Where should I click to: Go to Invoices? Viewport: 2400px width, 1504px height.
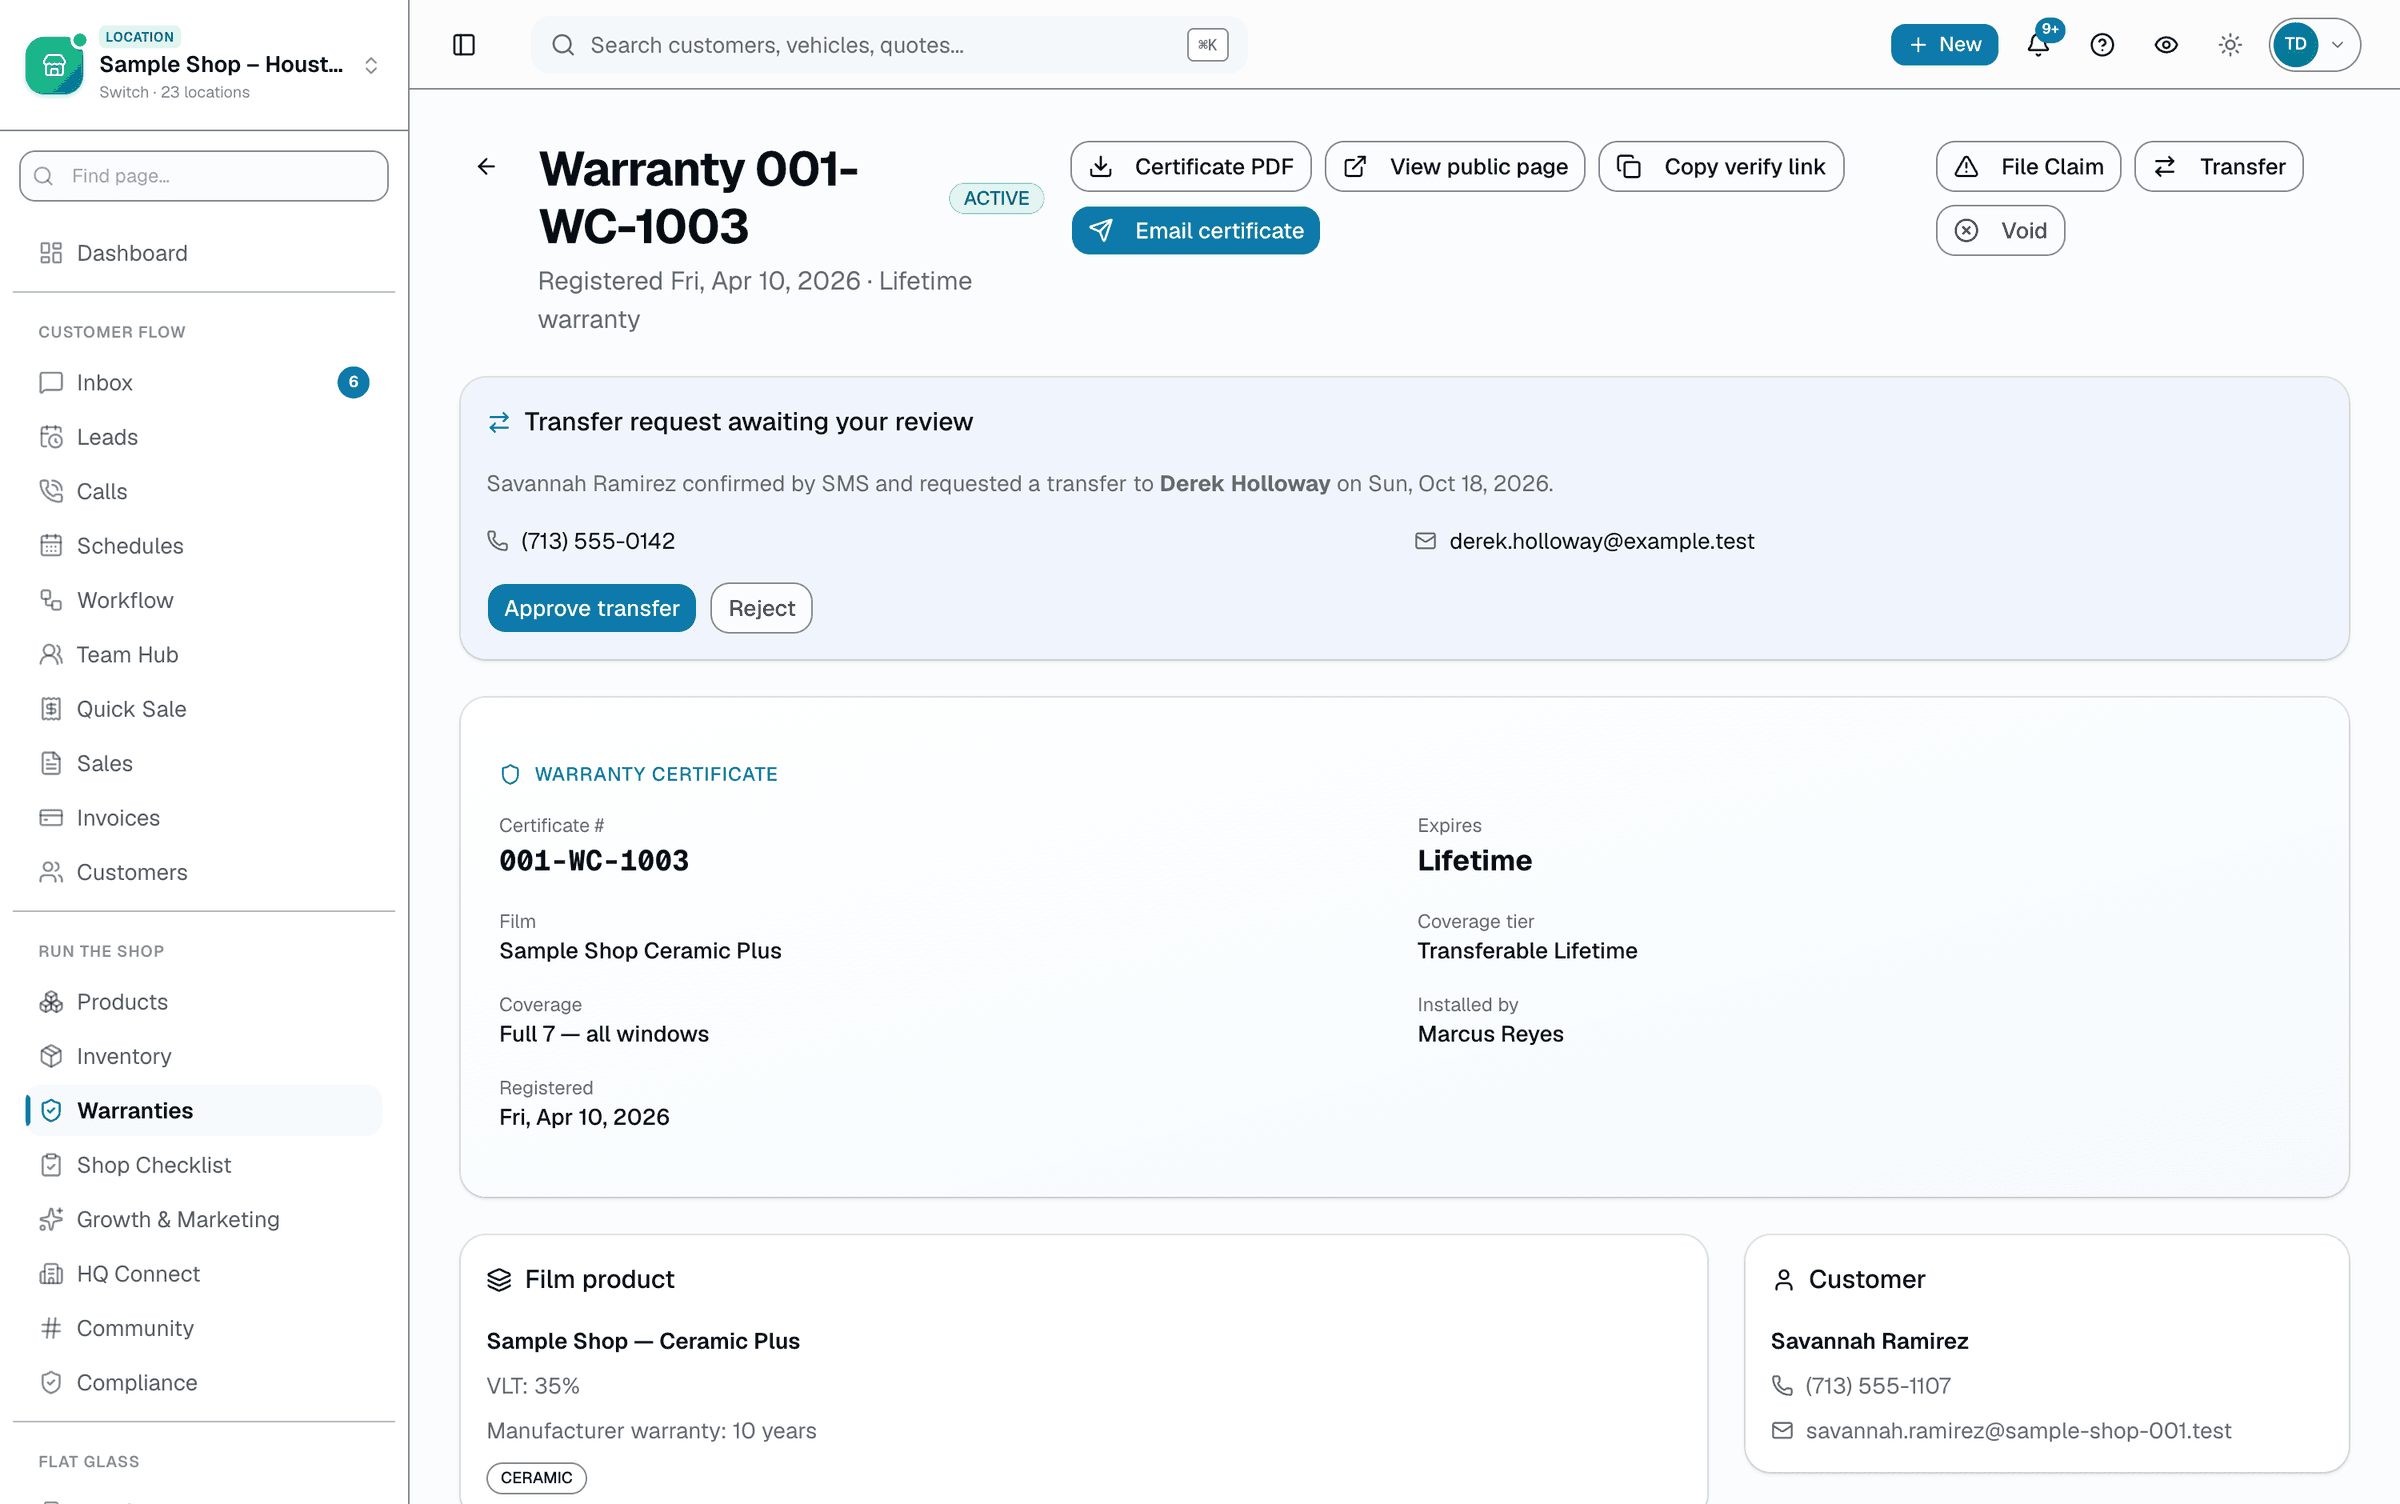[204, 818]
